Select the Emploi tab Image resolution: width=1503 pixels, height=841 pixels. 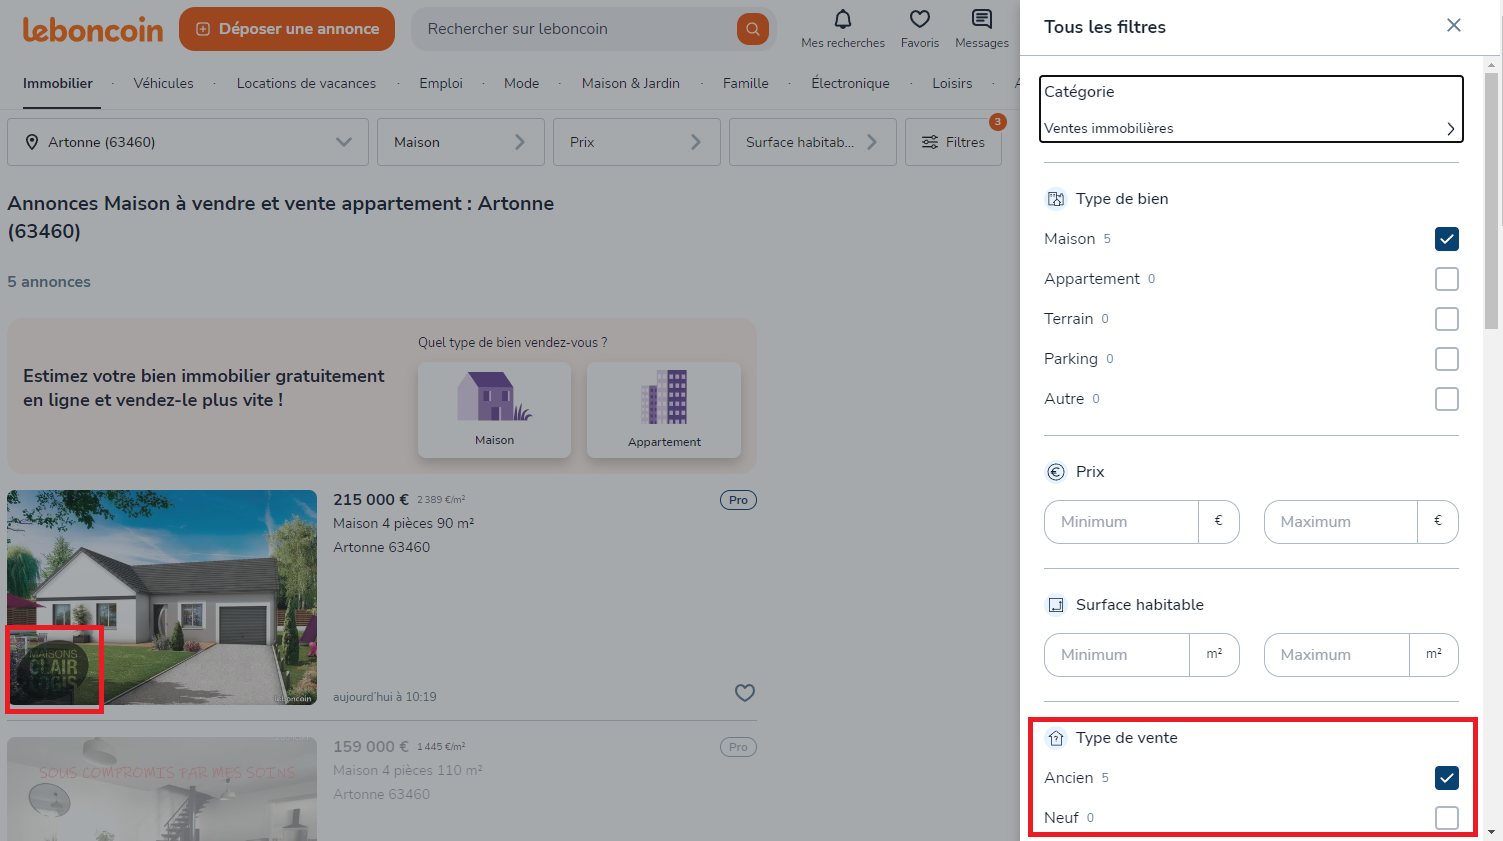441,84
